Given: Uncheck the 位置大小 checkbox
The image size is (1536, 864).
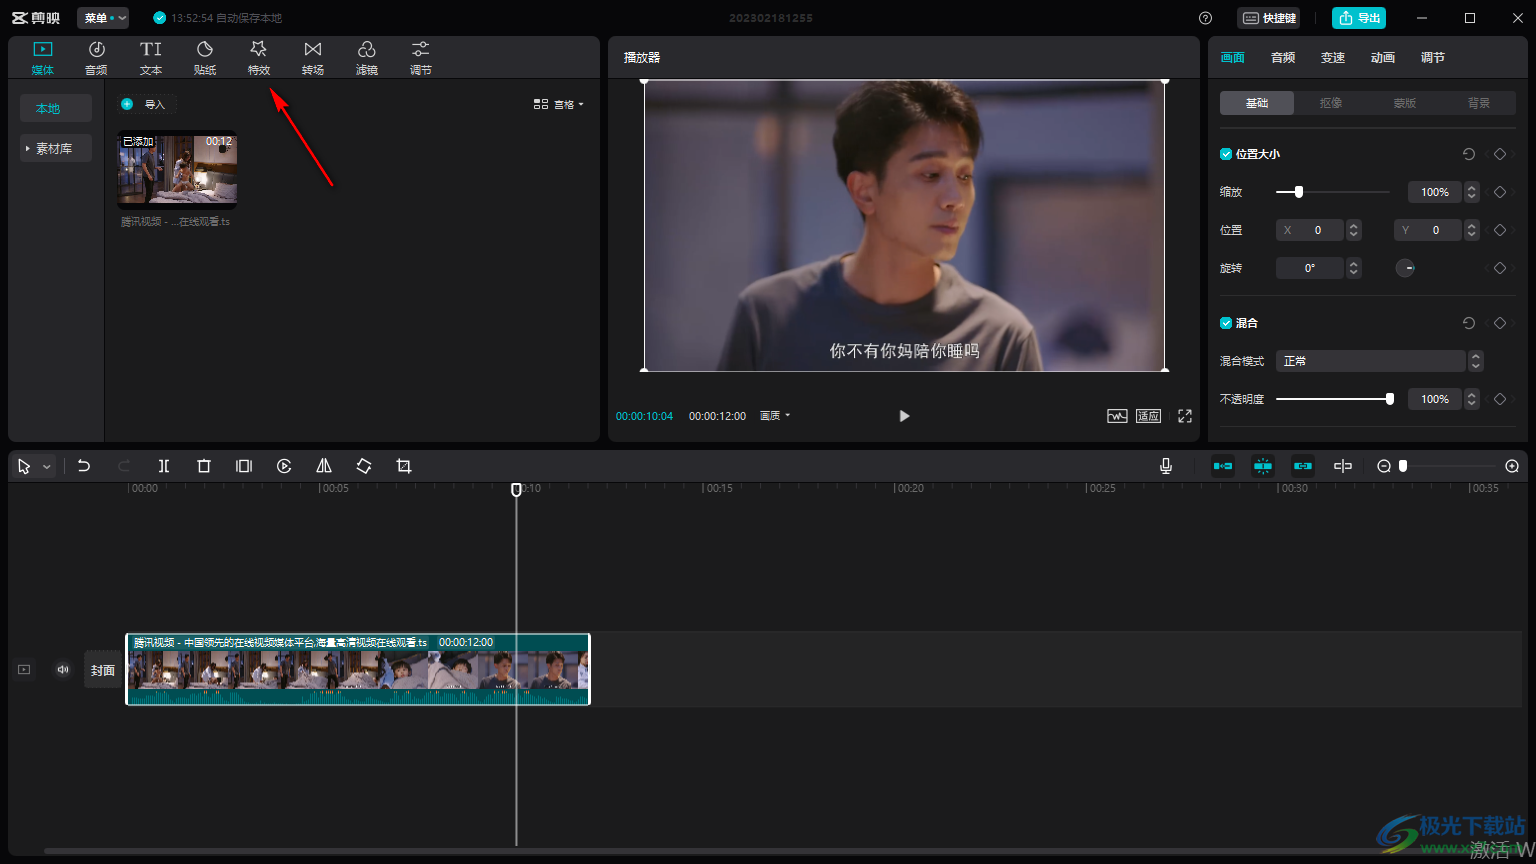Looking at the screenshot, I should (x=1226, y=154).
